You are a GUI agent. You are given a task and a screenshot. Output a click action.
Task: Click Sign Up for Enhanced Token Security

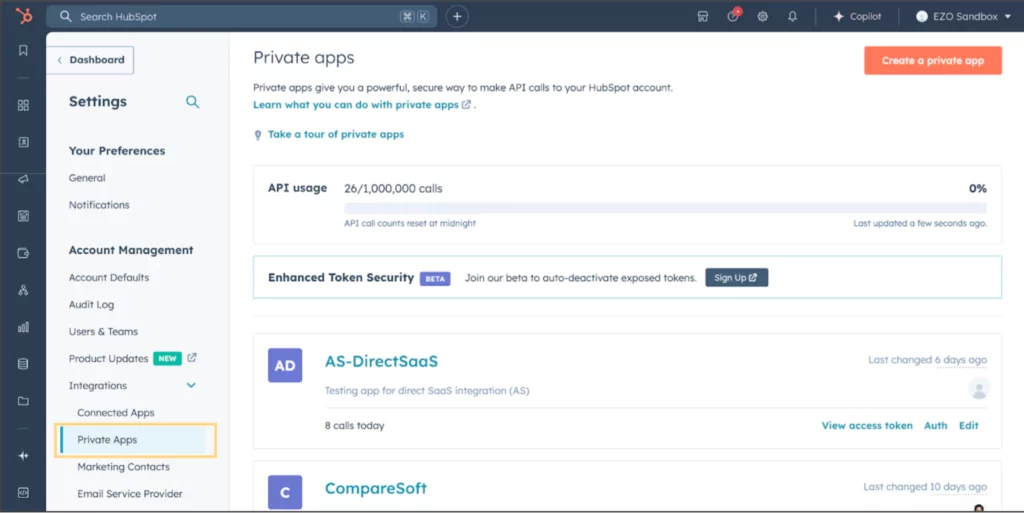pyautogui.click(x=736, y=278)
